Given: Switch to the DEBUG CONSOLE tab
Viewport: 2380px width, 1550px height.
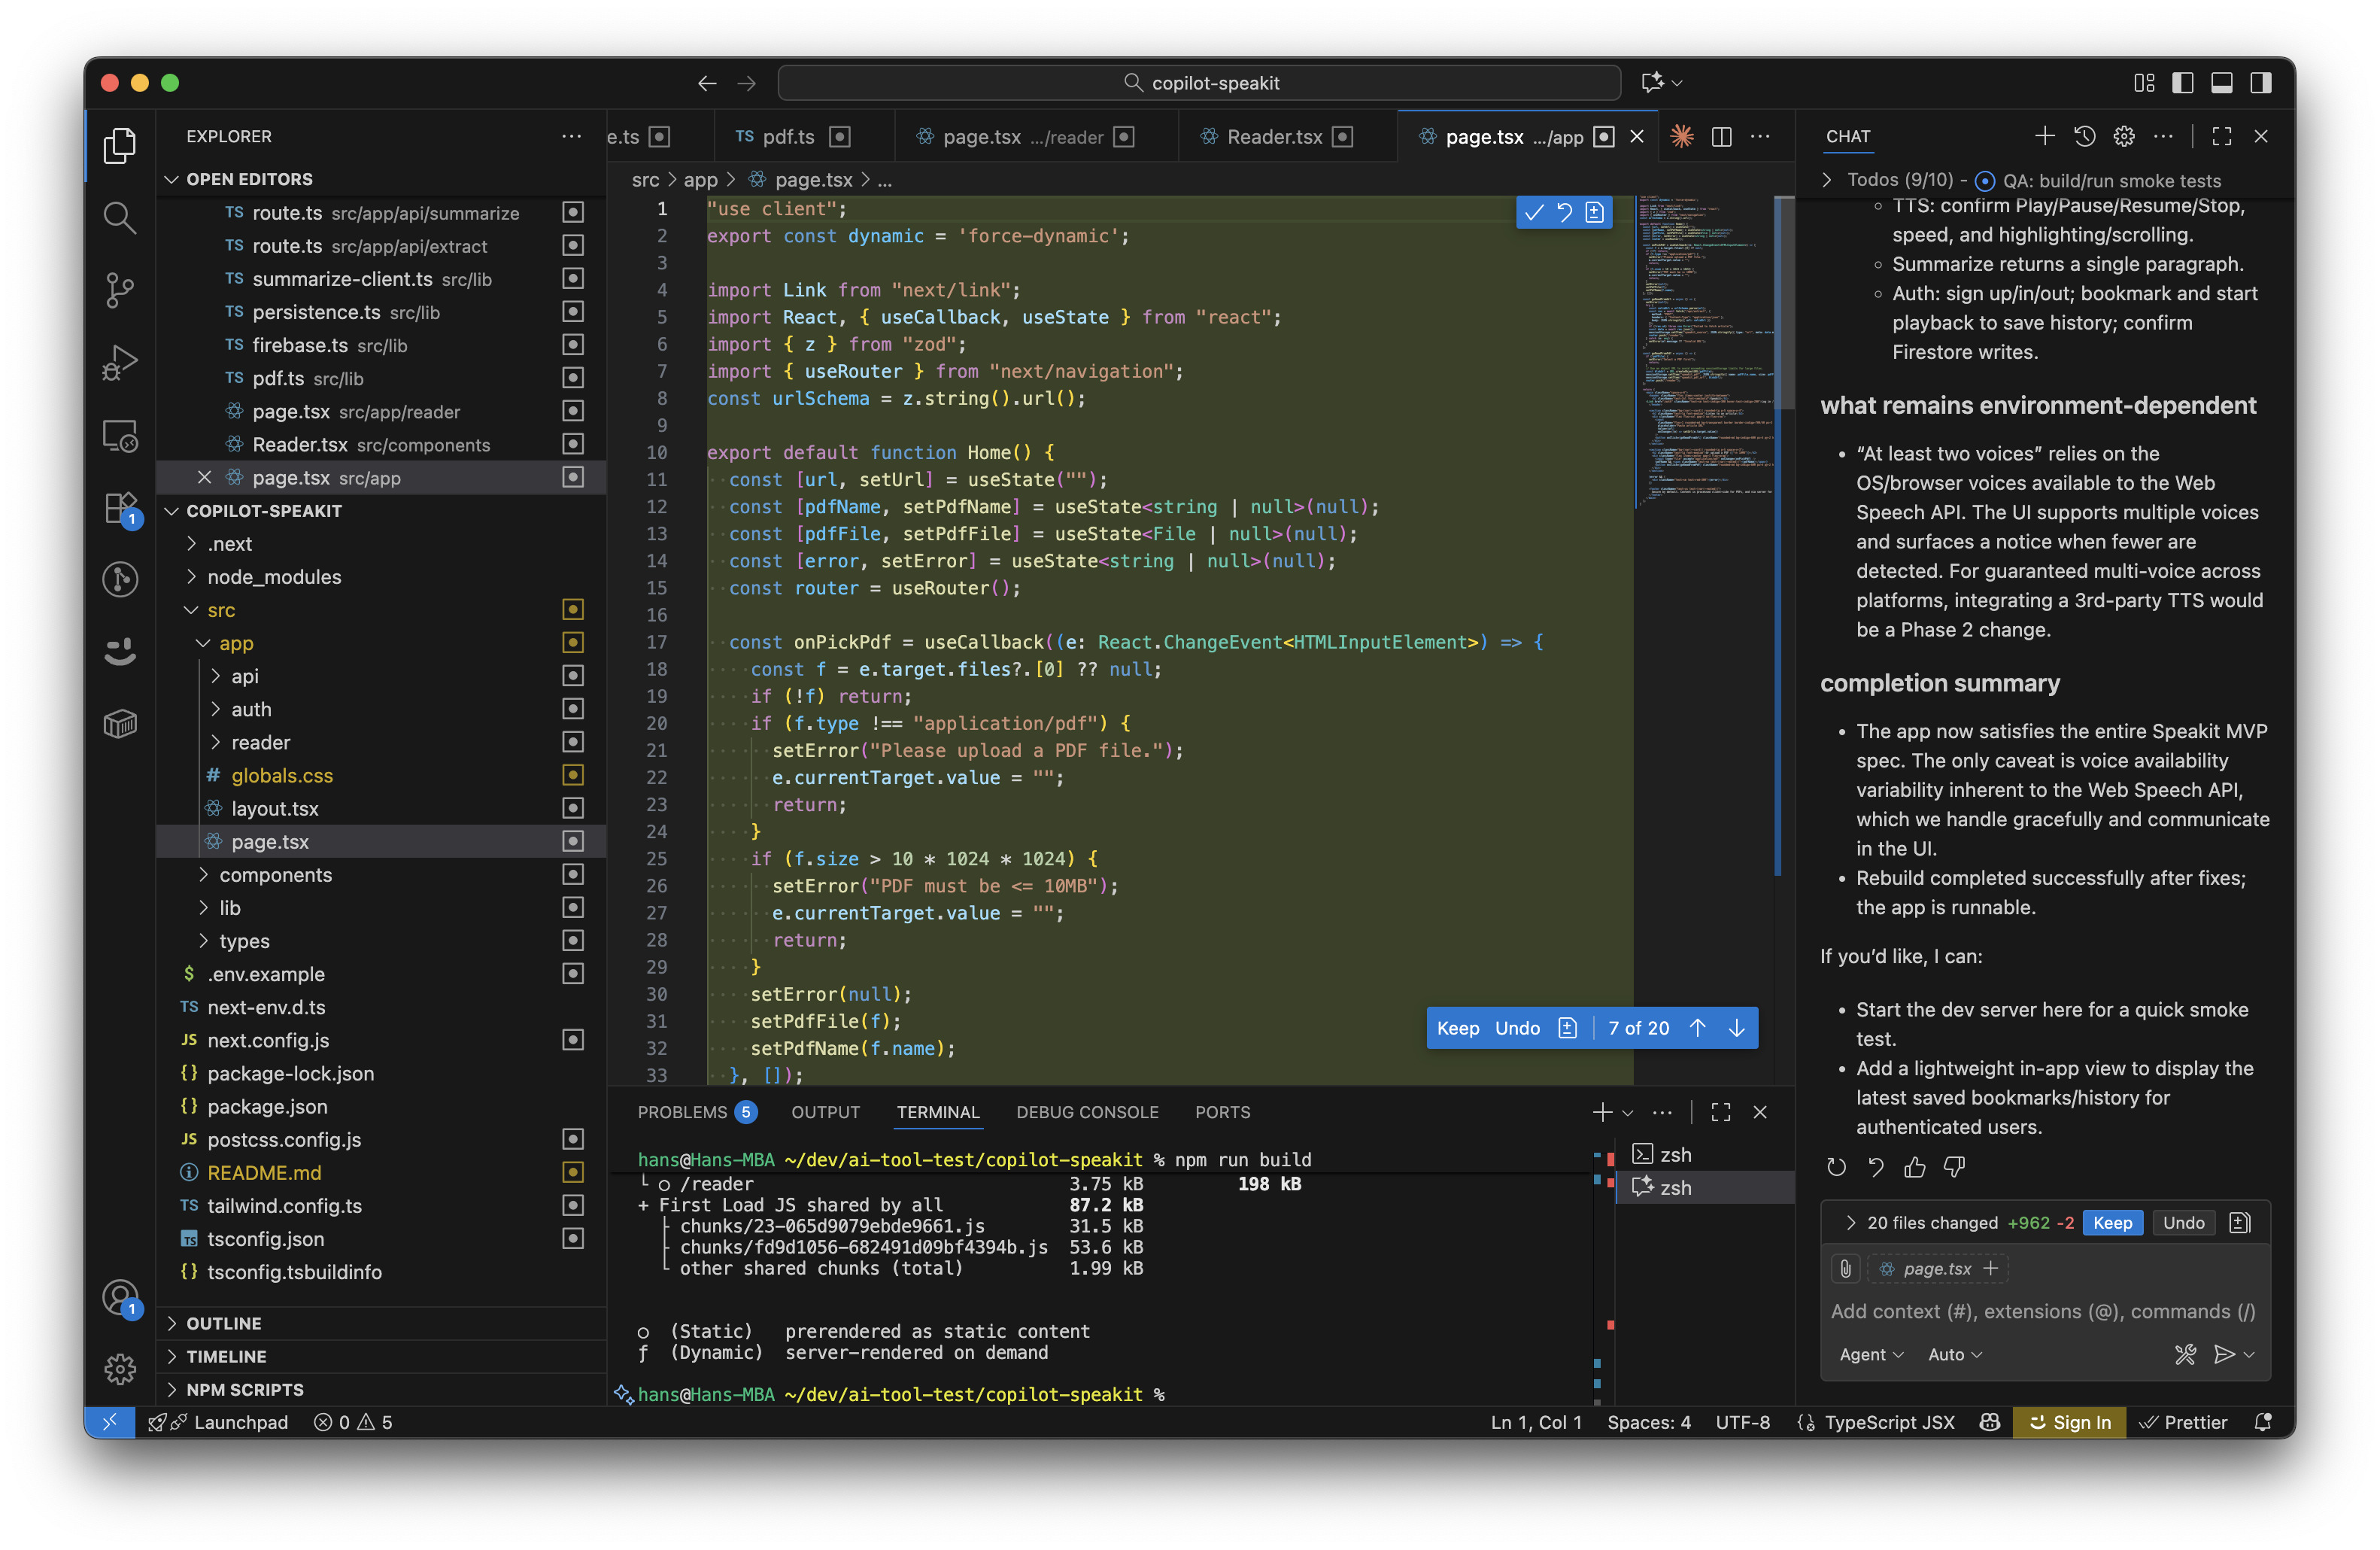Looking at the screenshot, I should click(1087, 1112).
